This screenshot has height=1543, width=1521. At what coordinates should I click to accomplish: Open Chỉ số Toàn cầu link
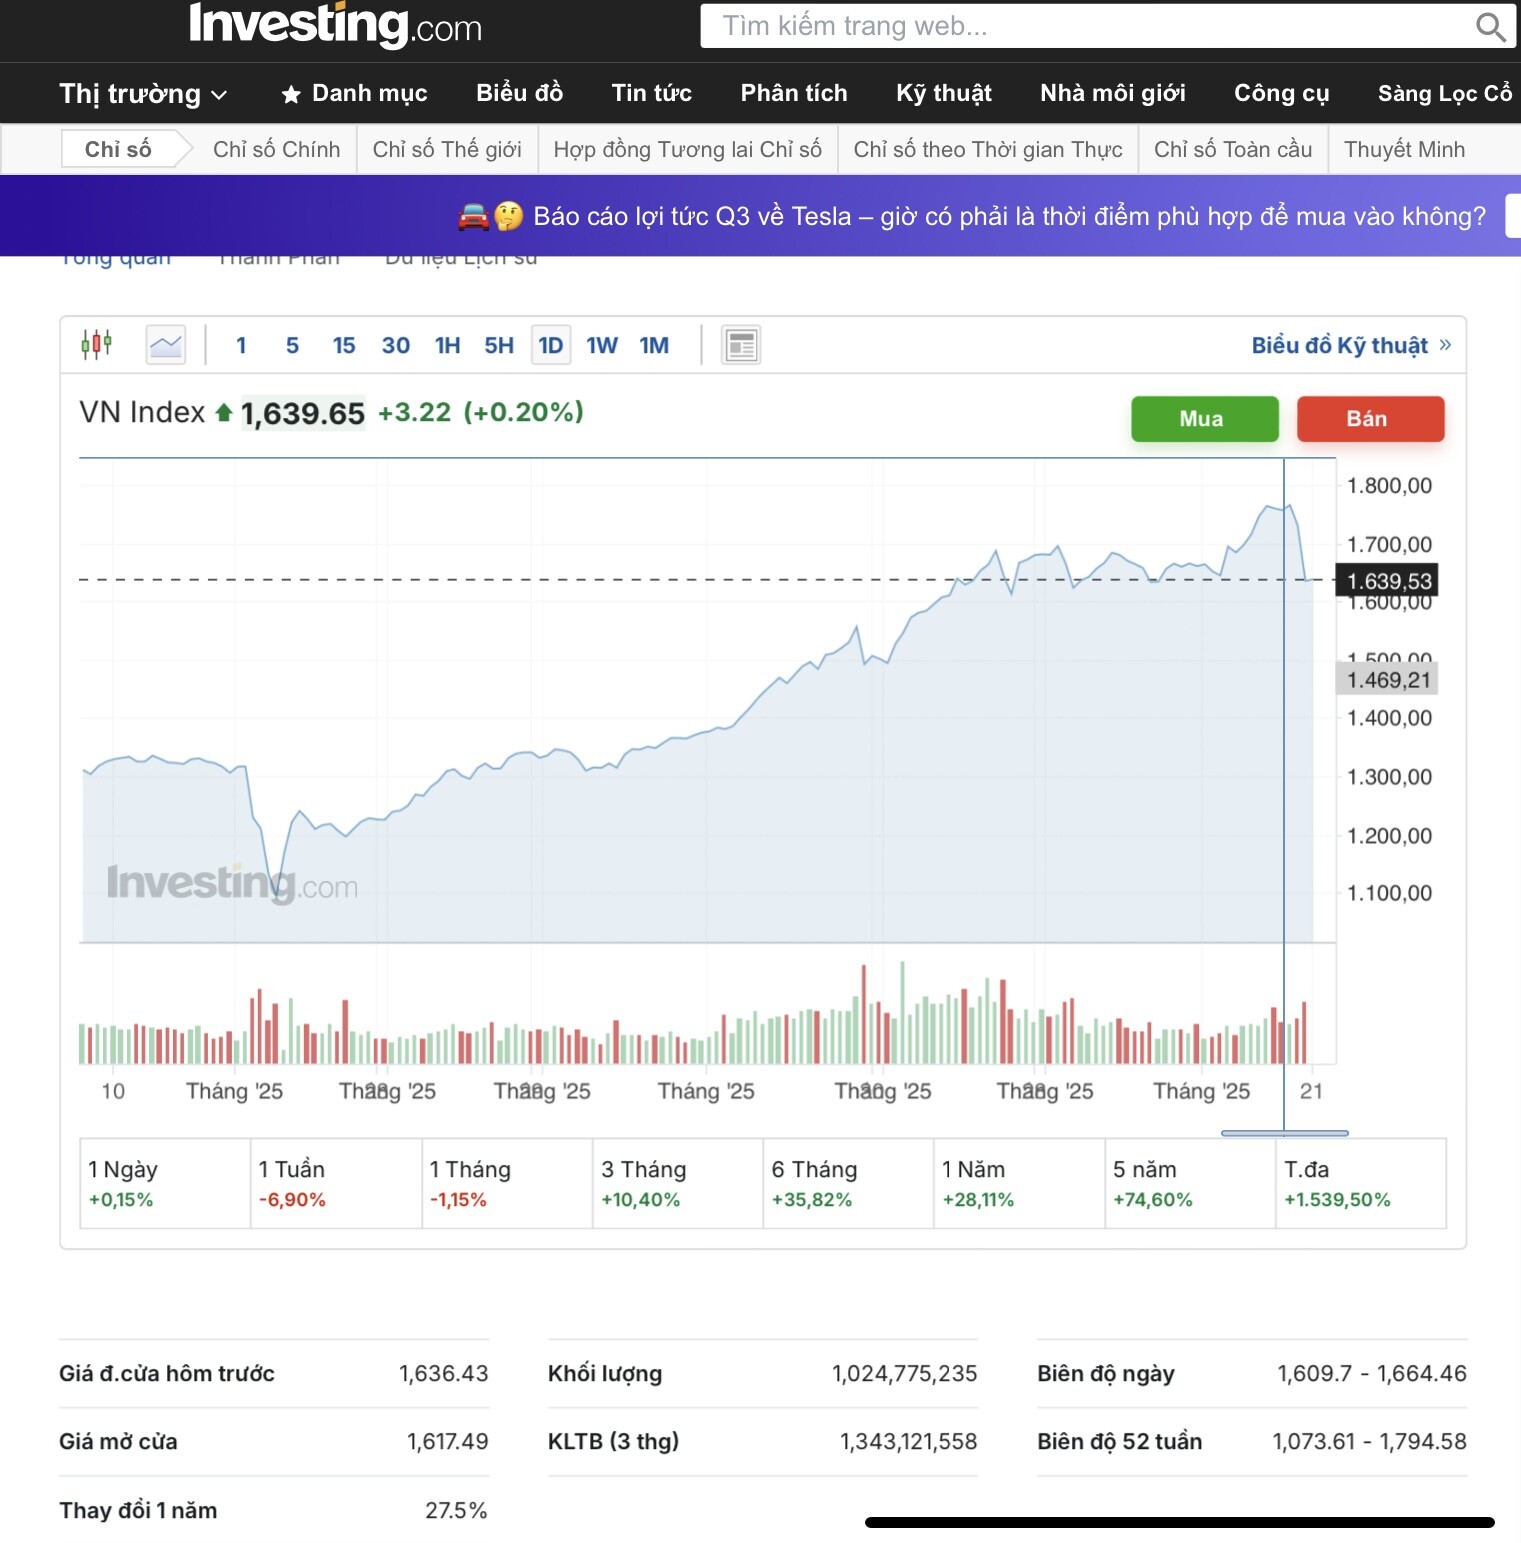[1233, 149]
